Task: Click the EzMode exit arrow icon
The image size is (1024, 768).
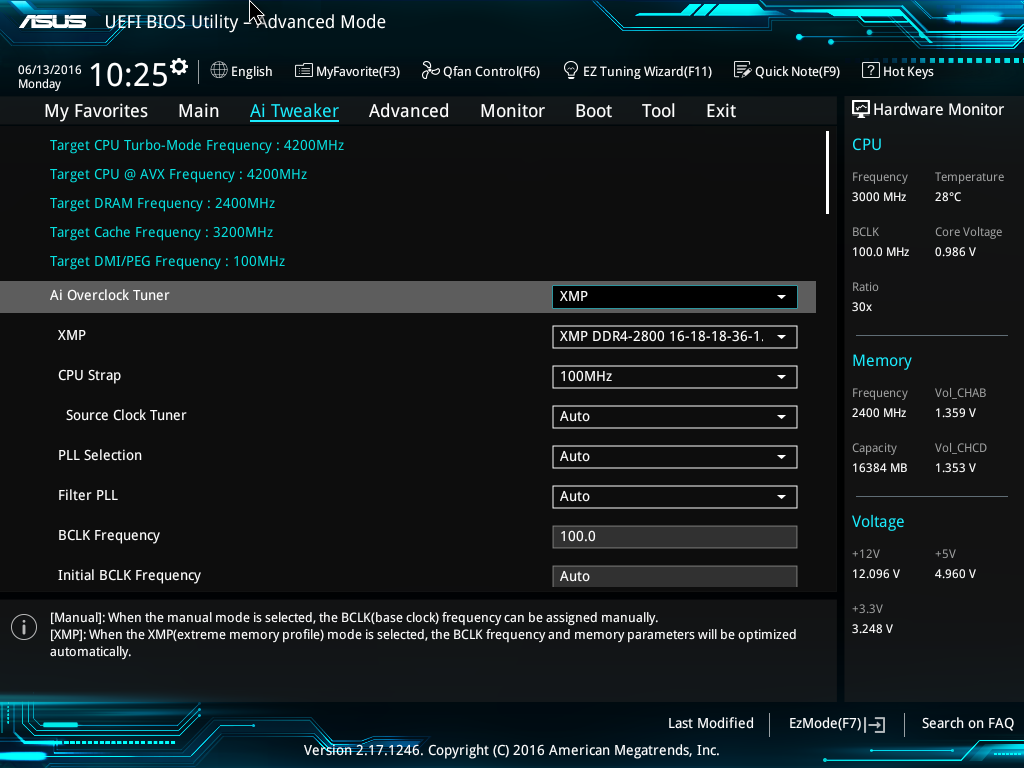Action: point(876,724)
